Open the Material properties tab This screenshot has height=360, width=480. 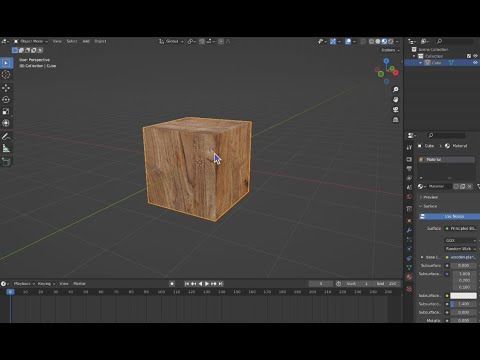[409, 277]
